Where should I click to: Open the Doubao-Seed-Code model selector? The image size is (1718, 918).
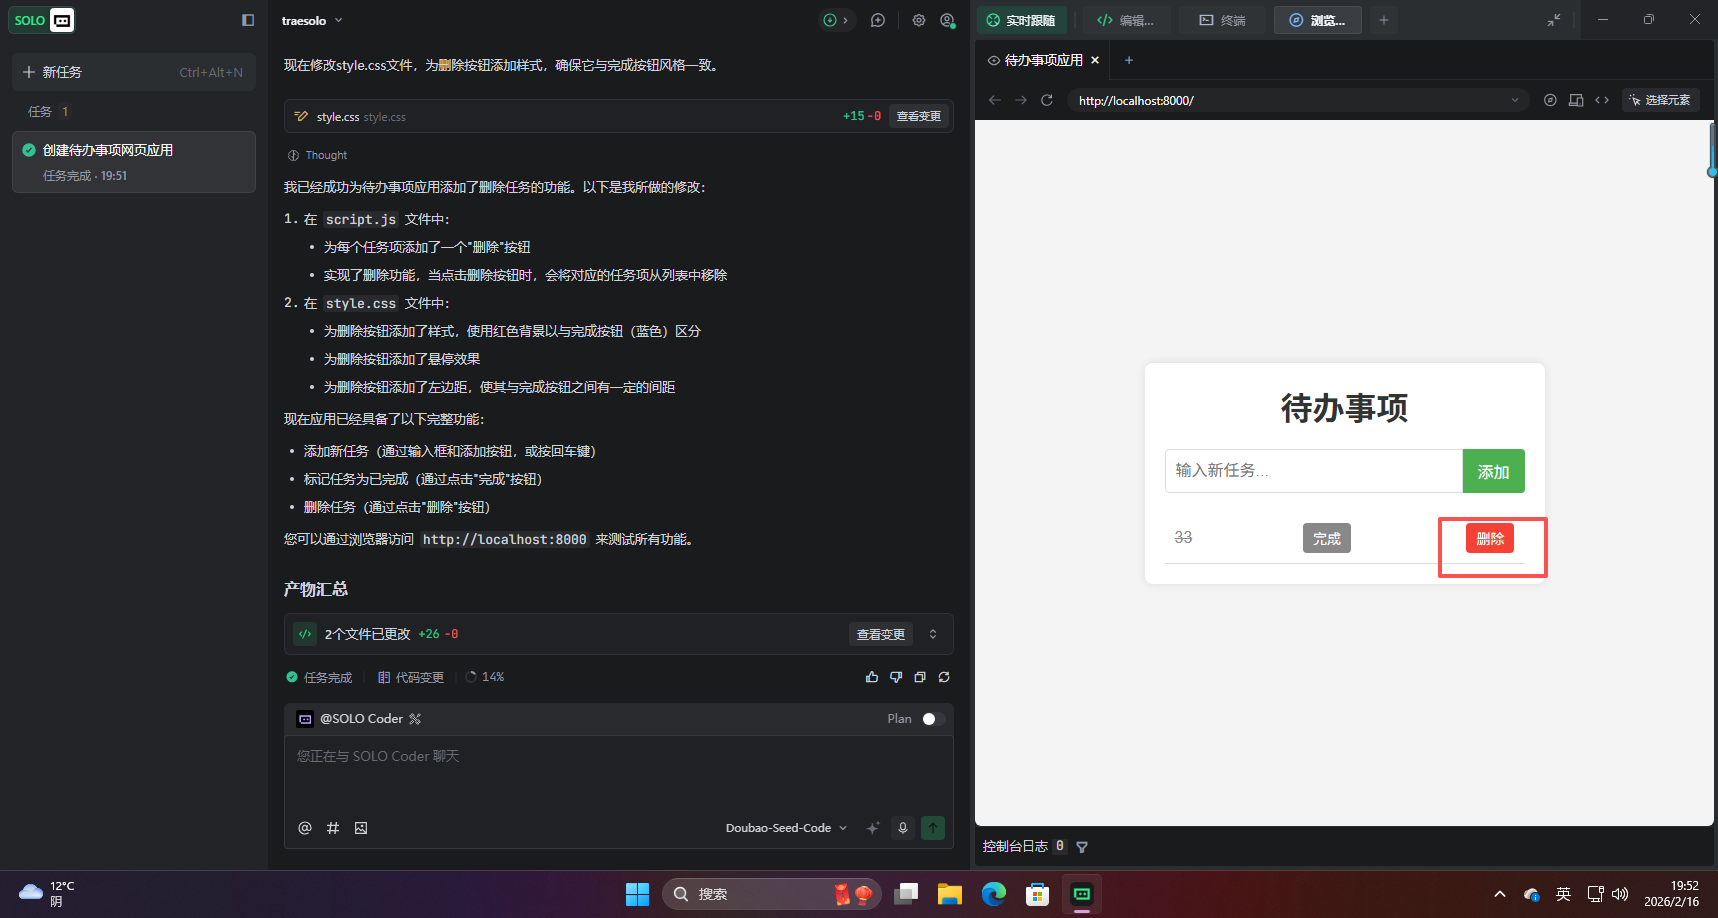coord(786,828)
